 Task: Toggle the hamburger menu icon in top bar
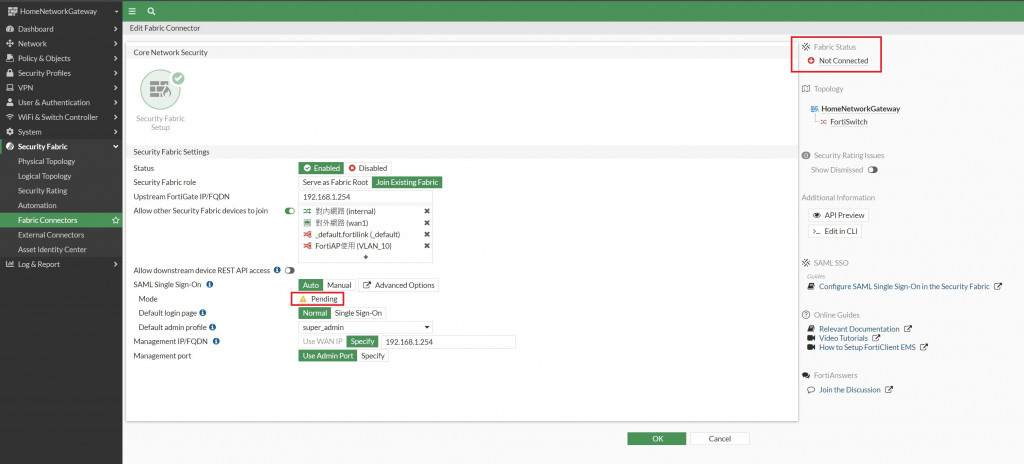[133, 11]
